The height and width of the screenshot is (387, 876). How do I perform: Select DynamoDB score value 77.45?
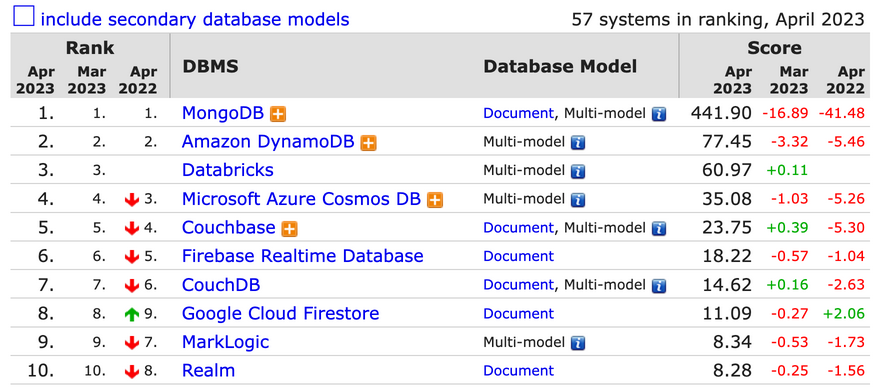[x=727, y=141]
